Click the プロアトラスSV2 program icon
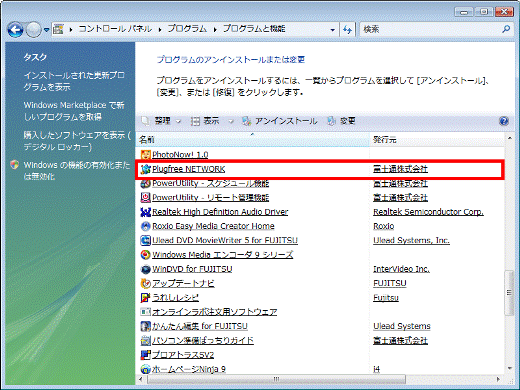Screen dimensions: 520x390 click(145, 355)
